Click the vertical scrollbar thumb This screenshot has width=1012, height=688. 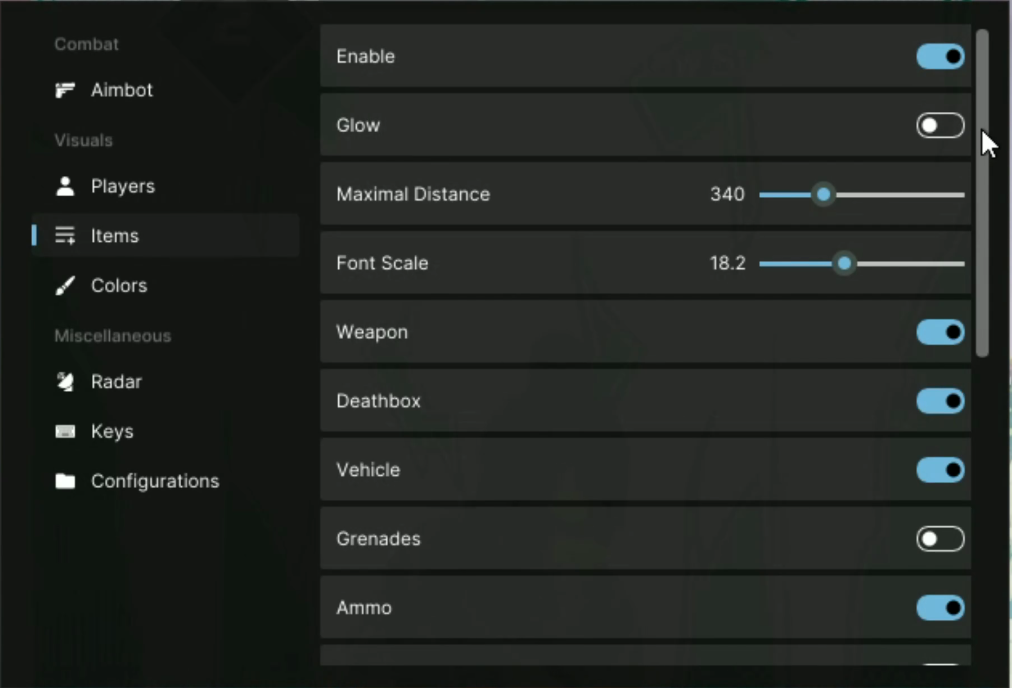[982, 192]
